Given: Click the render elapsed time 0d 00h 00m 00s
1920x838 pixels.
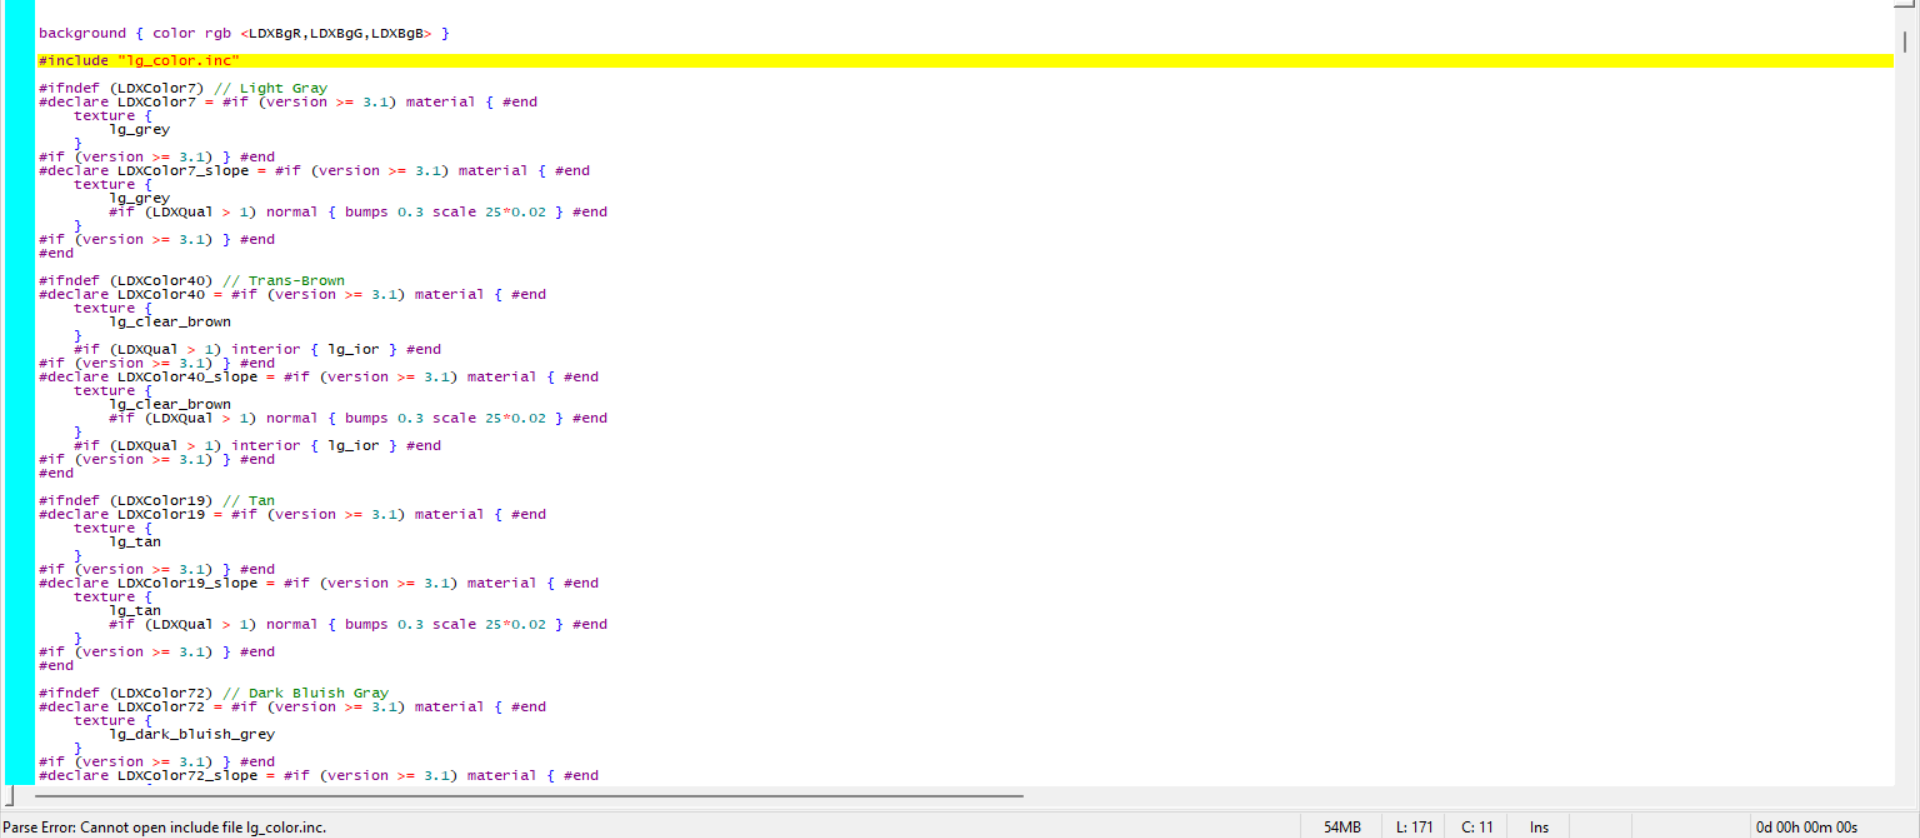Looking at the screenshot, I should coord(1806,827).
